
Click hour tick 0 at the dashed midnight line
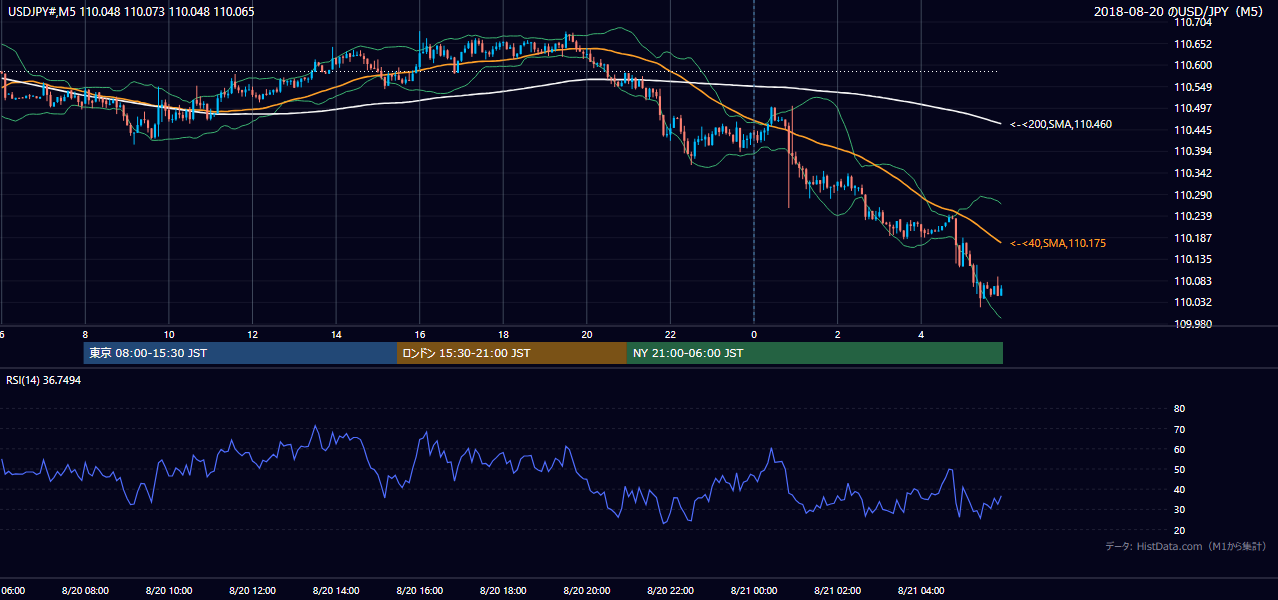point(754,335)
